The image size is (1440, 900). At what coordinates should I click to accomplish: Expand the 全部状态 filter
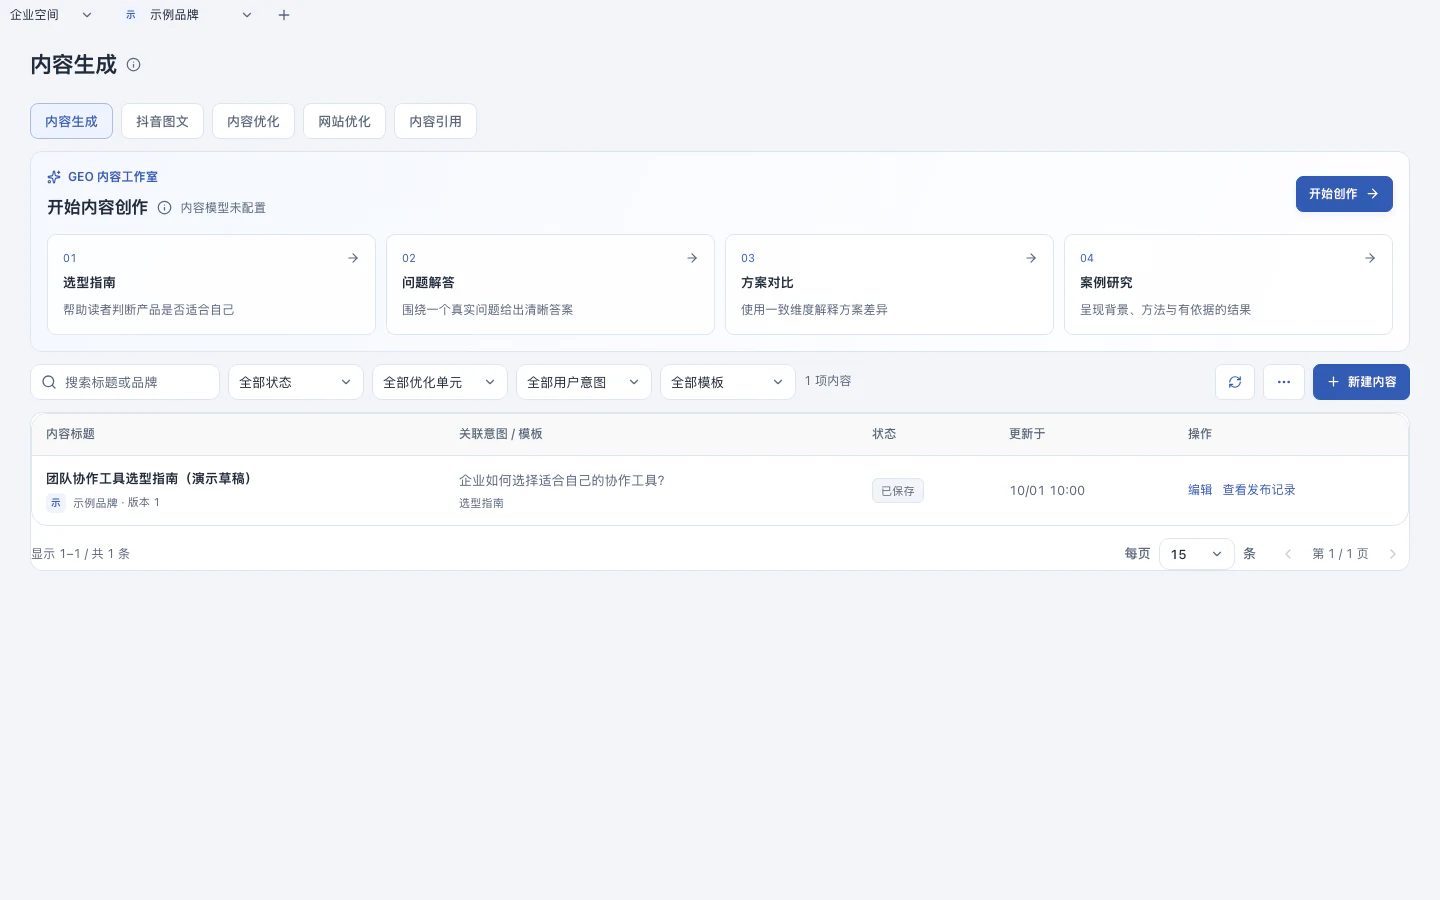pyautogui.click(x=296, y=382)
